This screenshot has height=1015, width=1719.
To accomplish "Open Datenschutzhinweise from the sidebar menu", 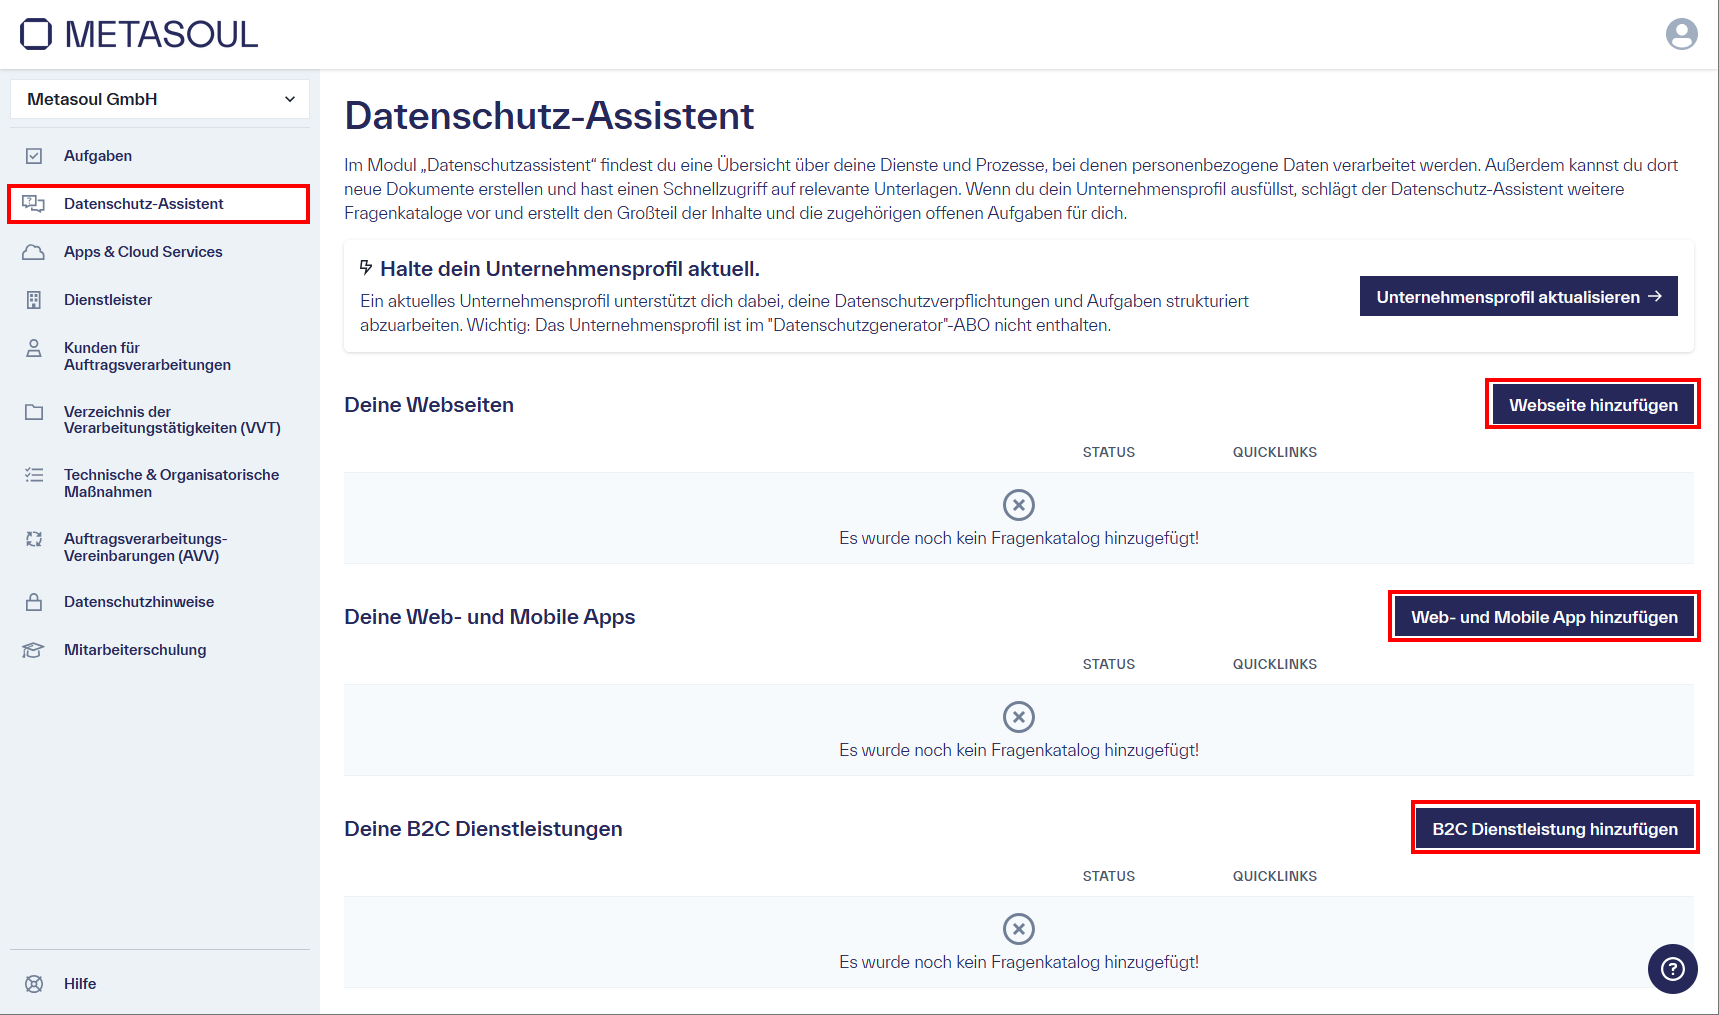I will click(138, 601).
